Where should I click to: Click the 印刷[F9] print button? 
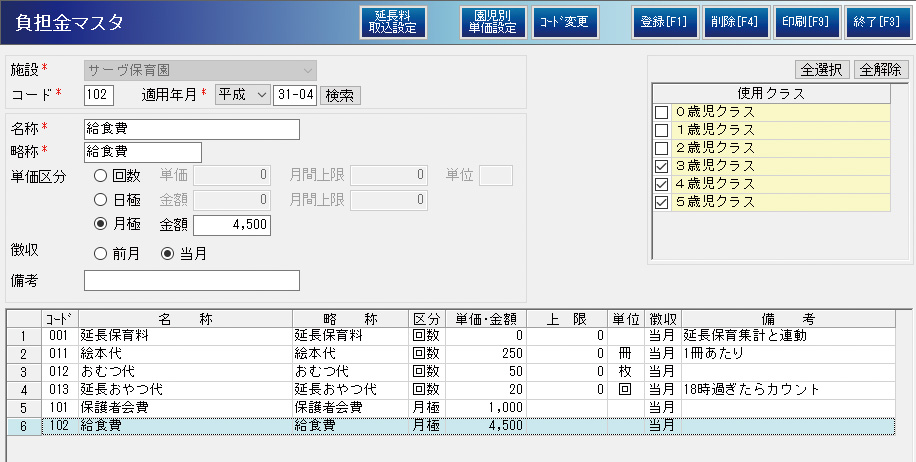click(806, 22)
